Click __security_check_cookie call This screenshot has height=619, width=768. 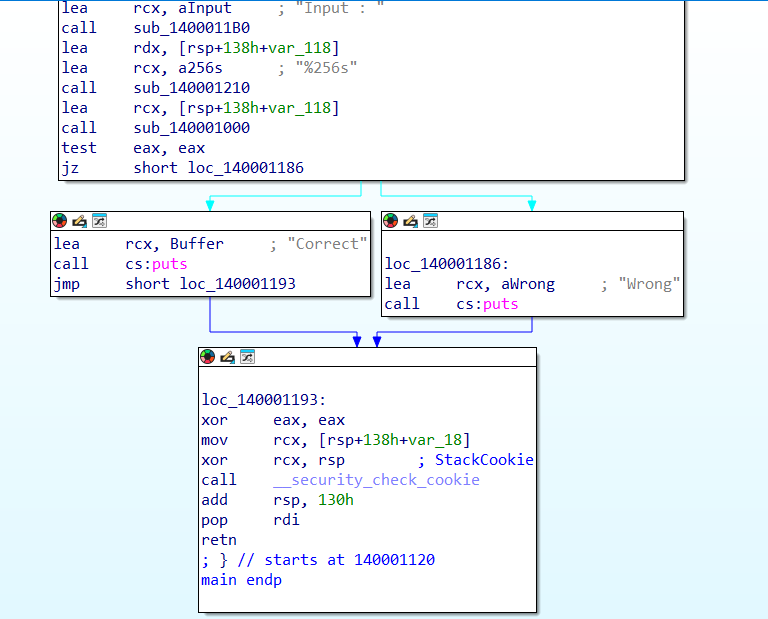376,480
